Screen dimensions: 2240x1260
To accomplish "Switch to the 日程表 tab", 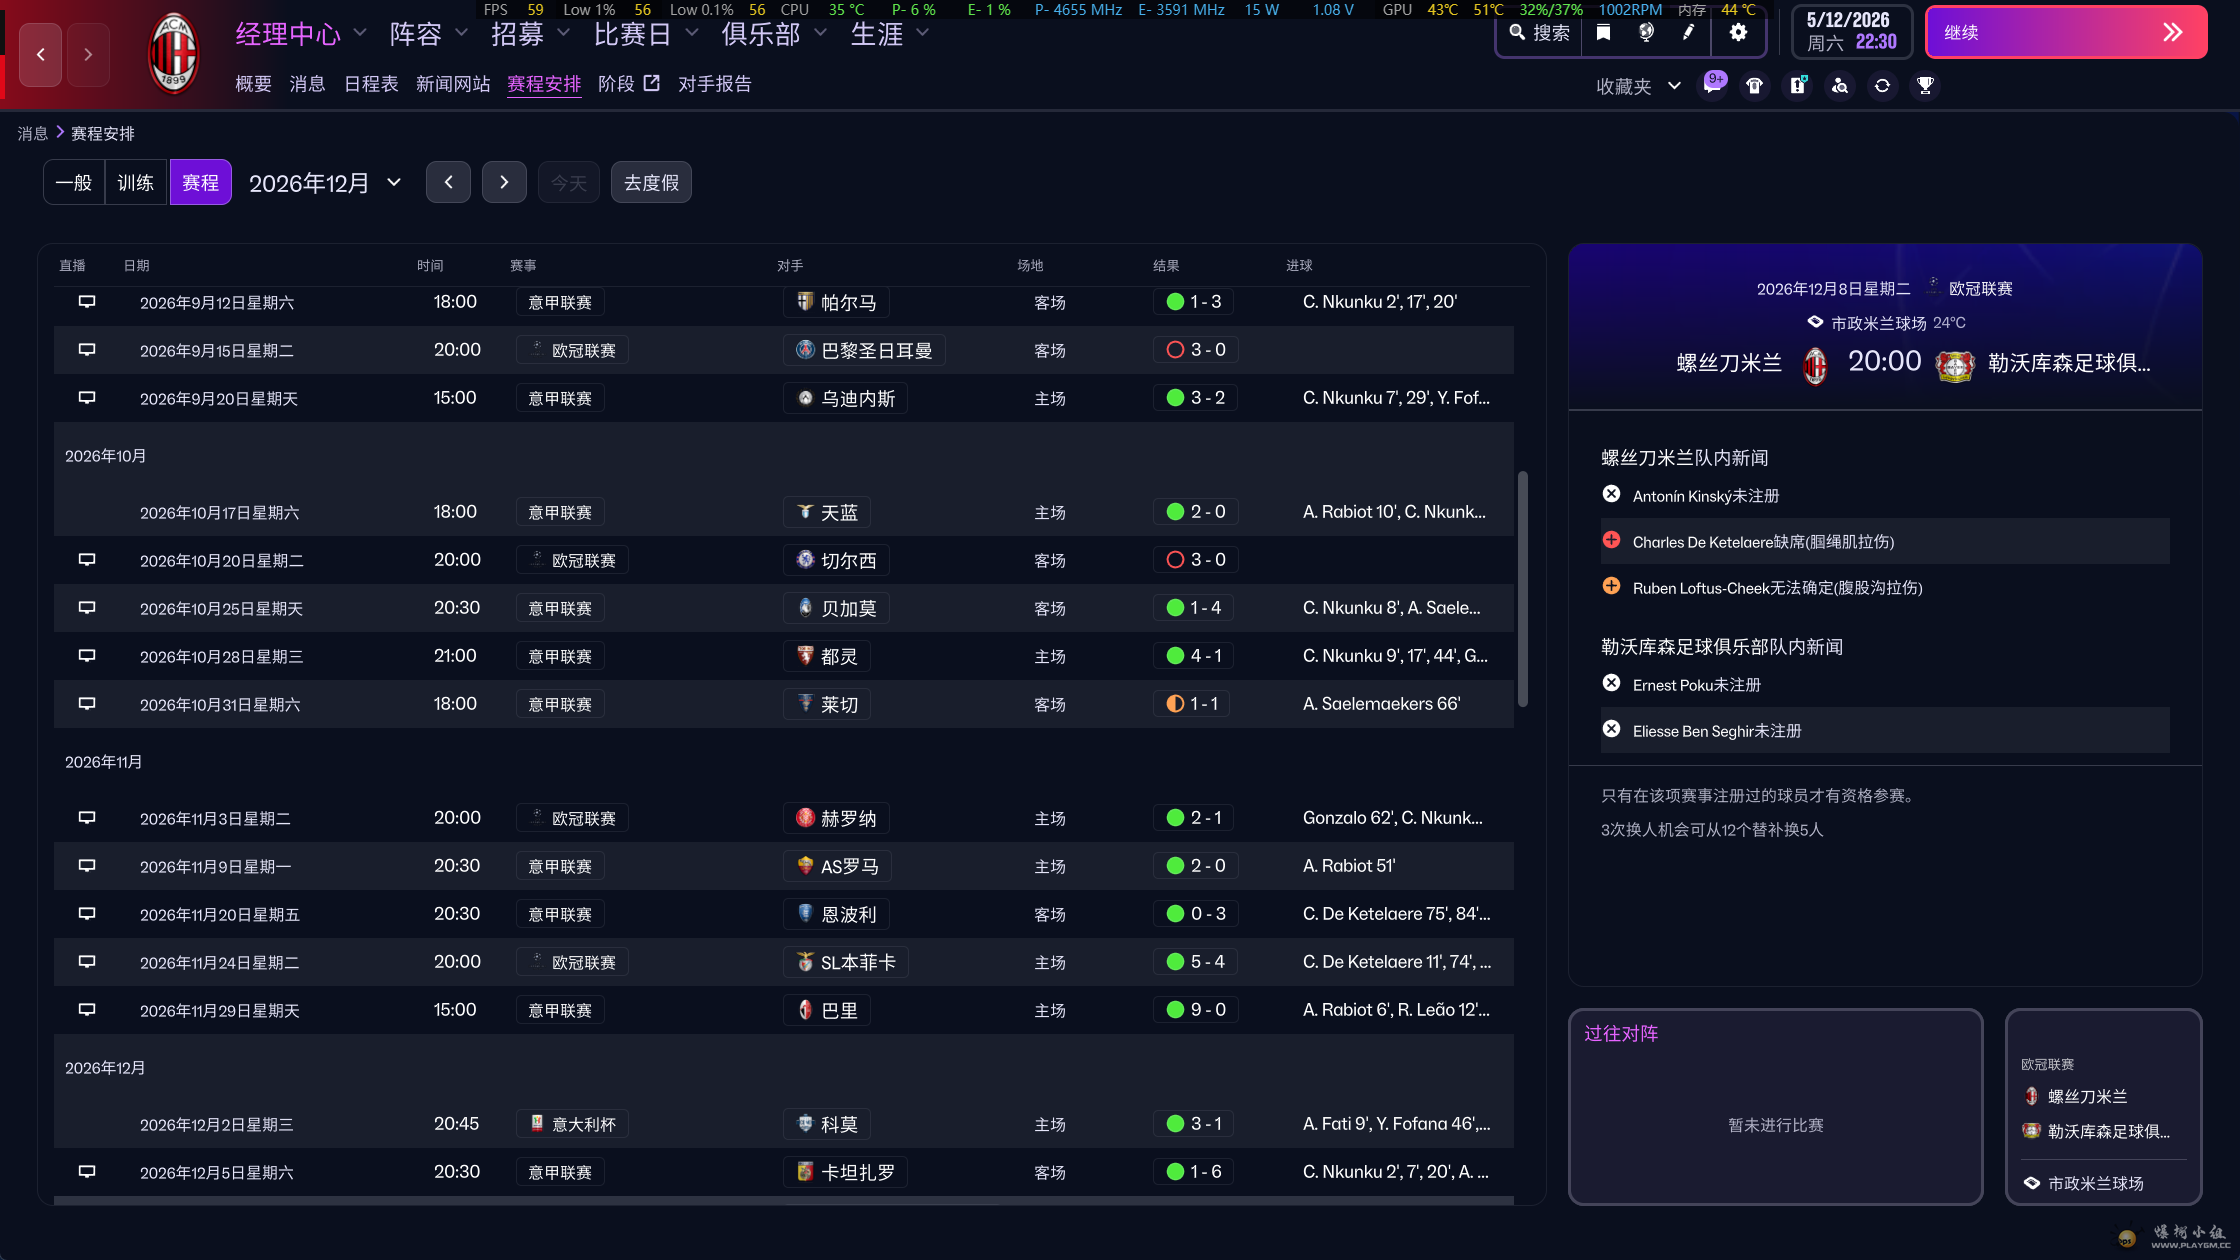I will point(371,84).
